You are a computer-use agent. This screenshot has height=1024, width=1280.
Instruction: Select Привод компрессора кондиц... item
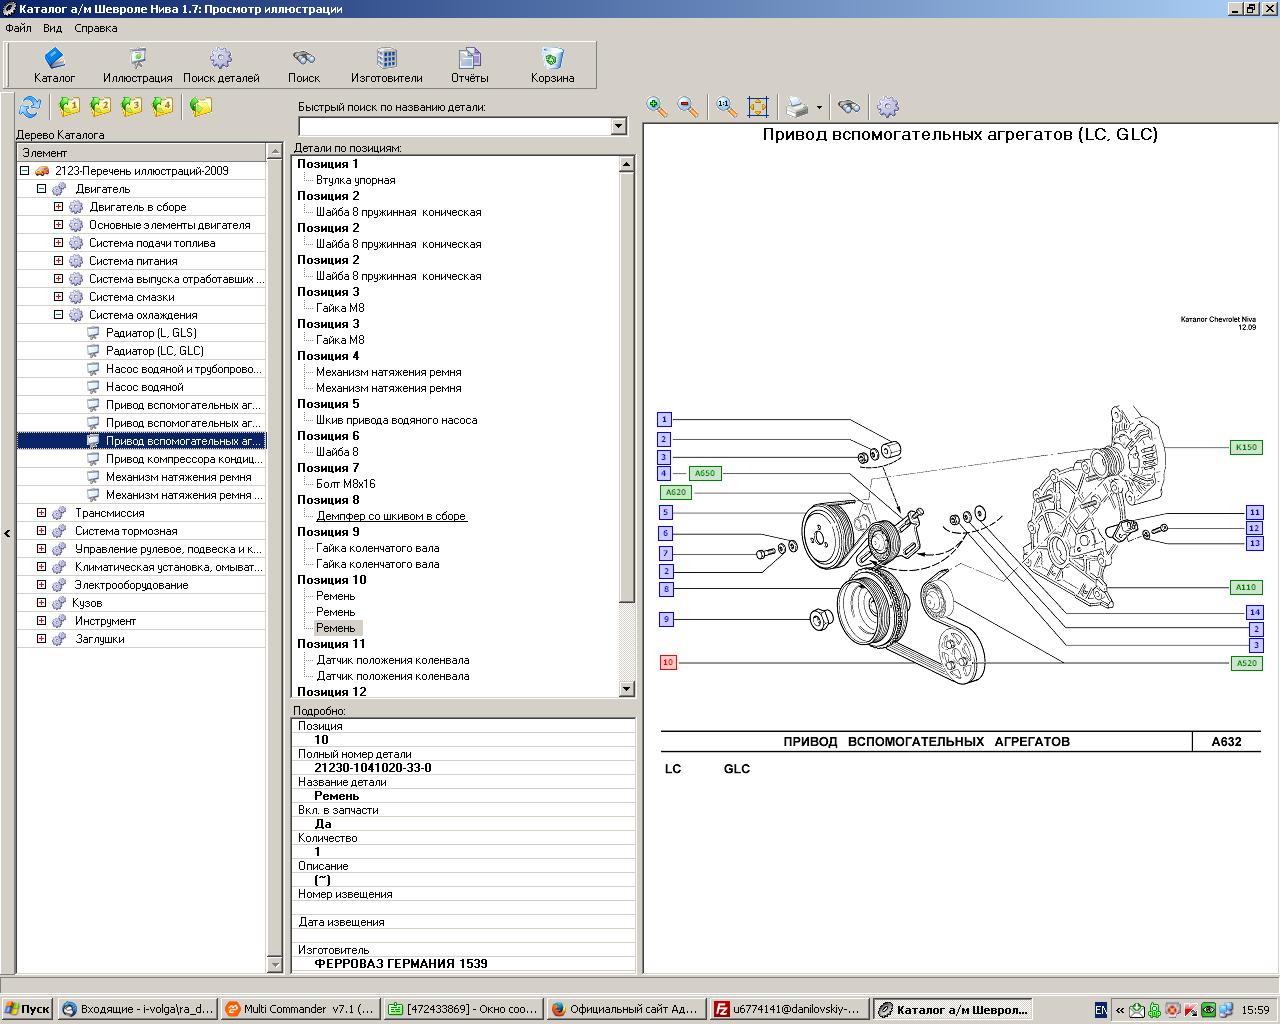[184, 459]
